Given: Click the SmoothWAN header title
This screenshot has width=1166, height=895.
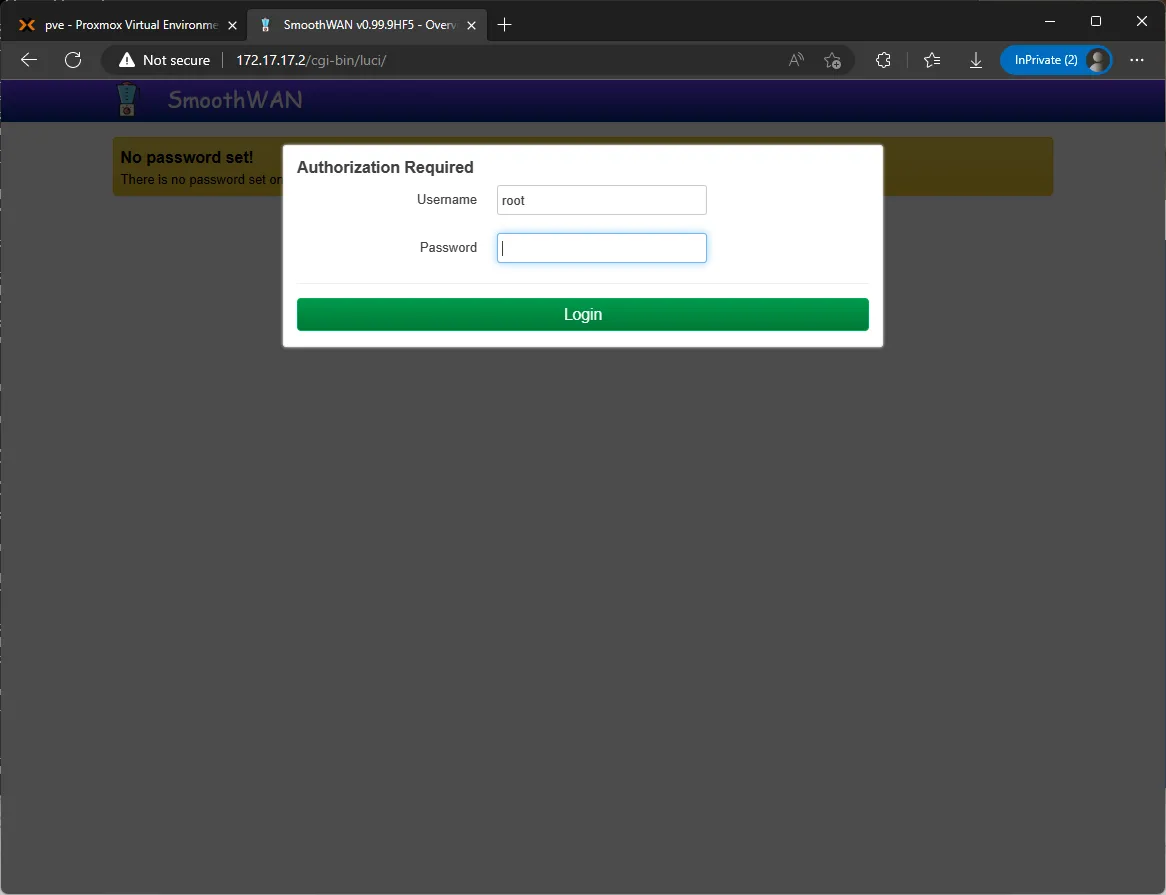Looking at the screenshot, I should pos(235,100).
